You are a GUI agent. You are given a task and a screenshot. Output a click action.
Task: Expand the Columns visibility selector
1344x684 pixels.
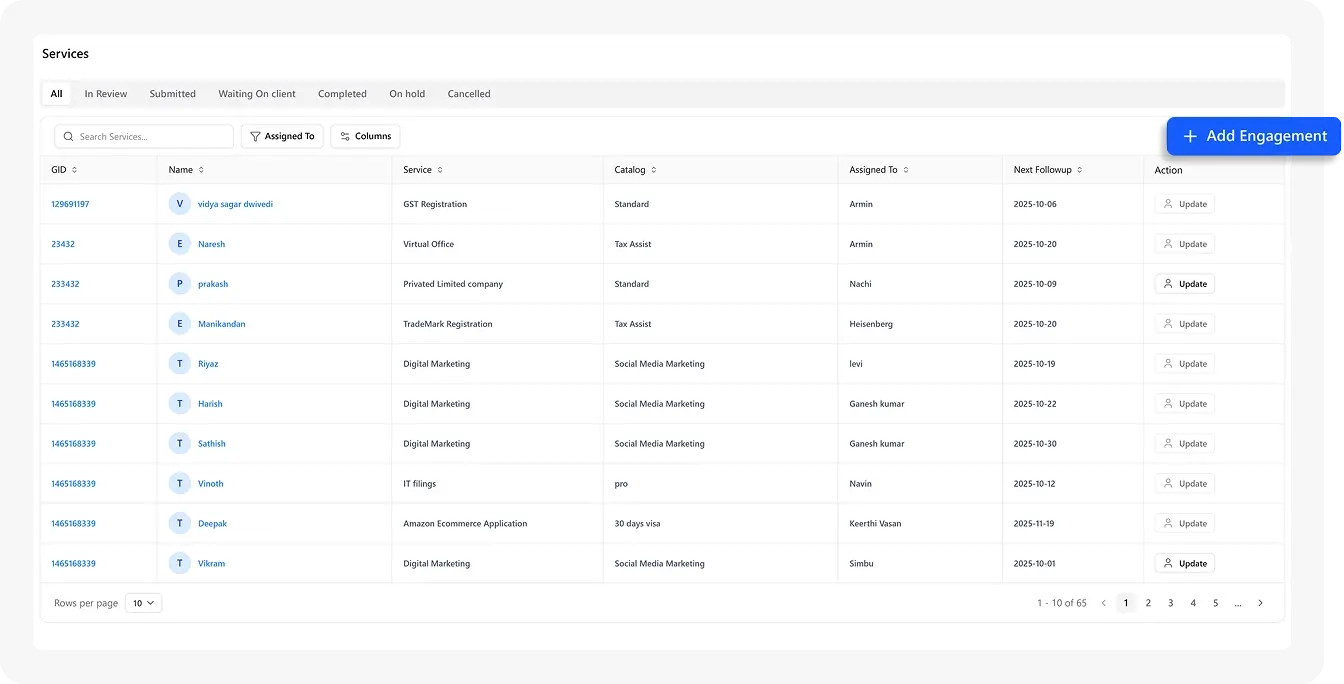click(365, 136)
